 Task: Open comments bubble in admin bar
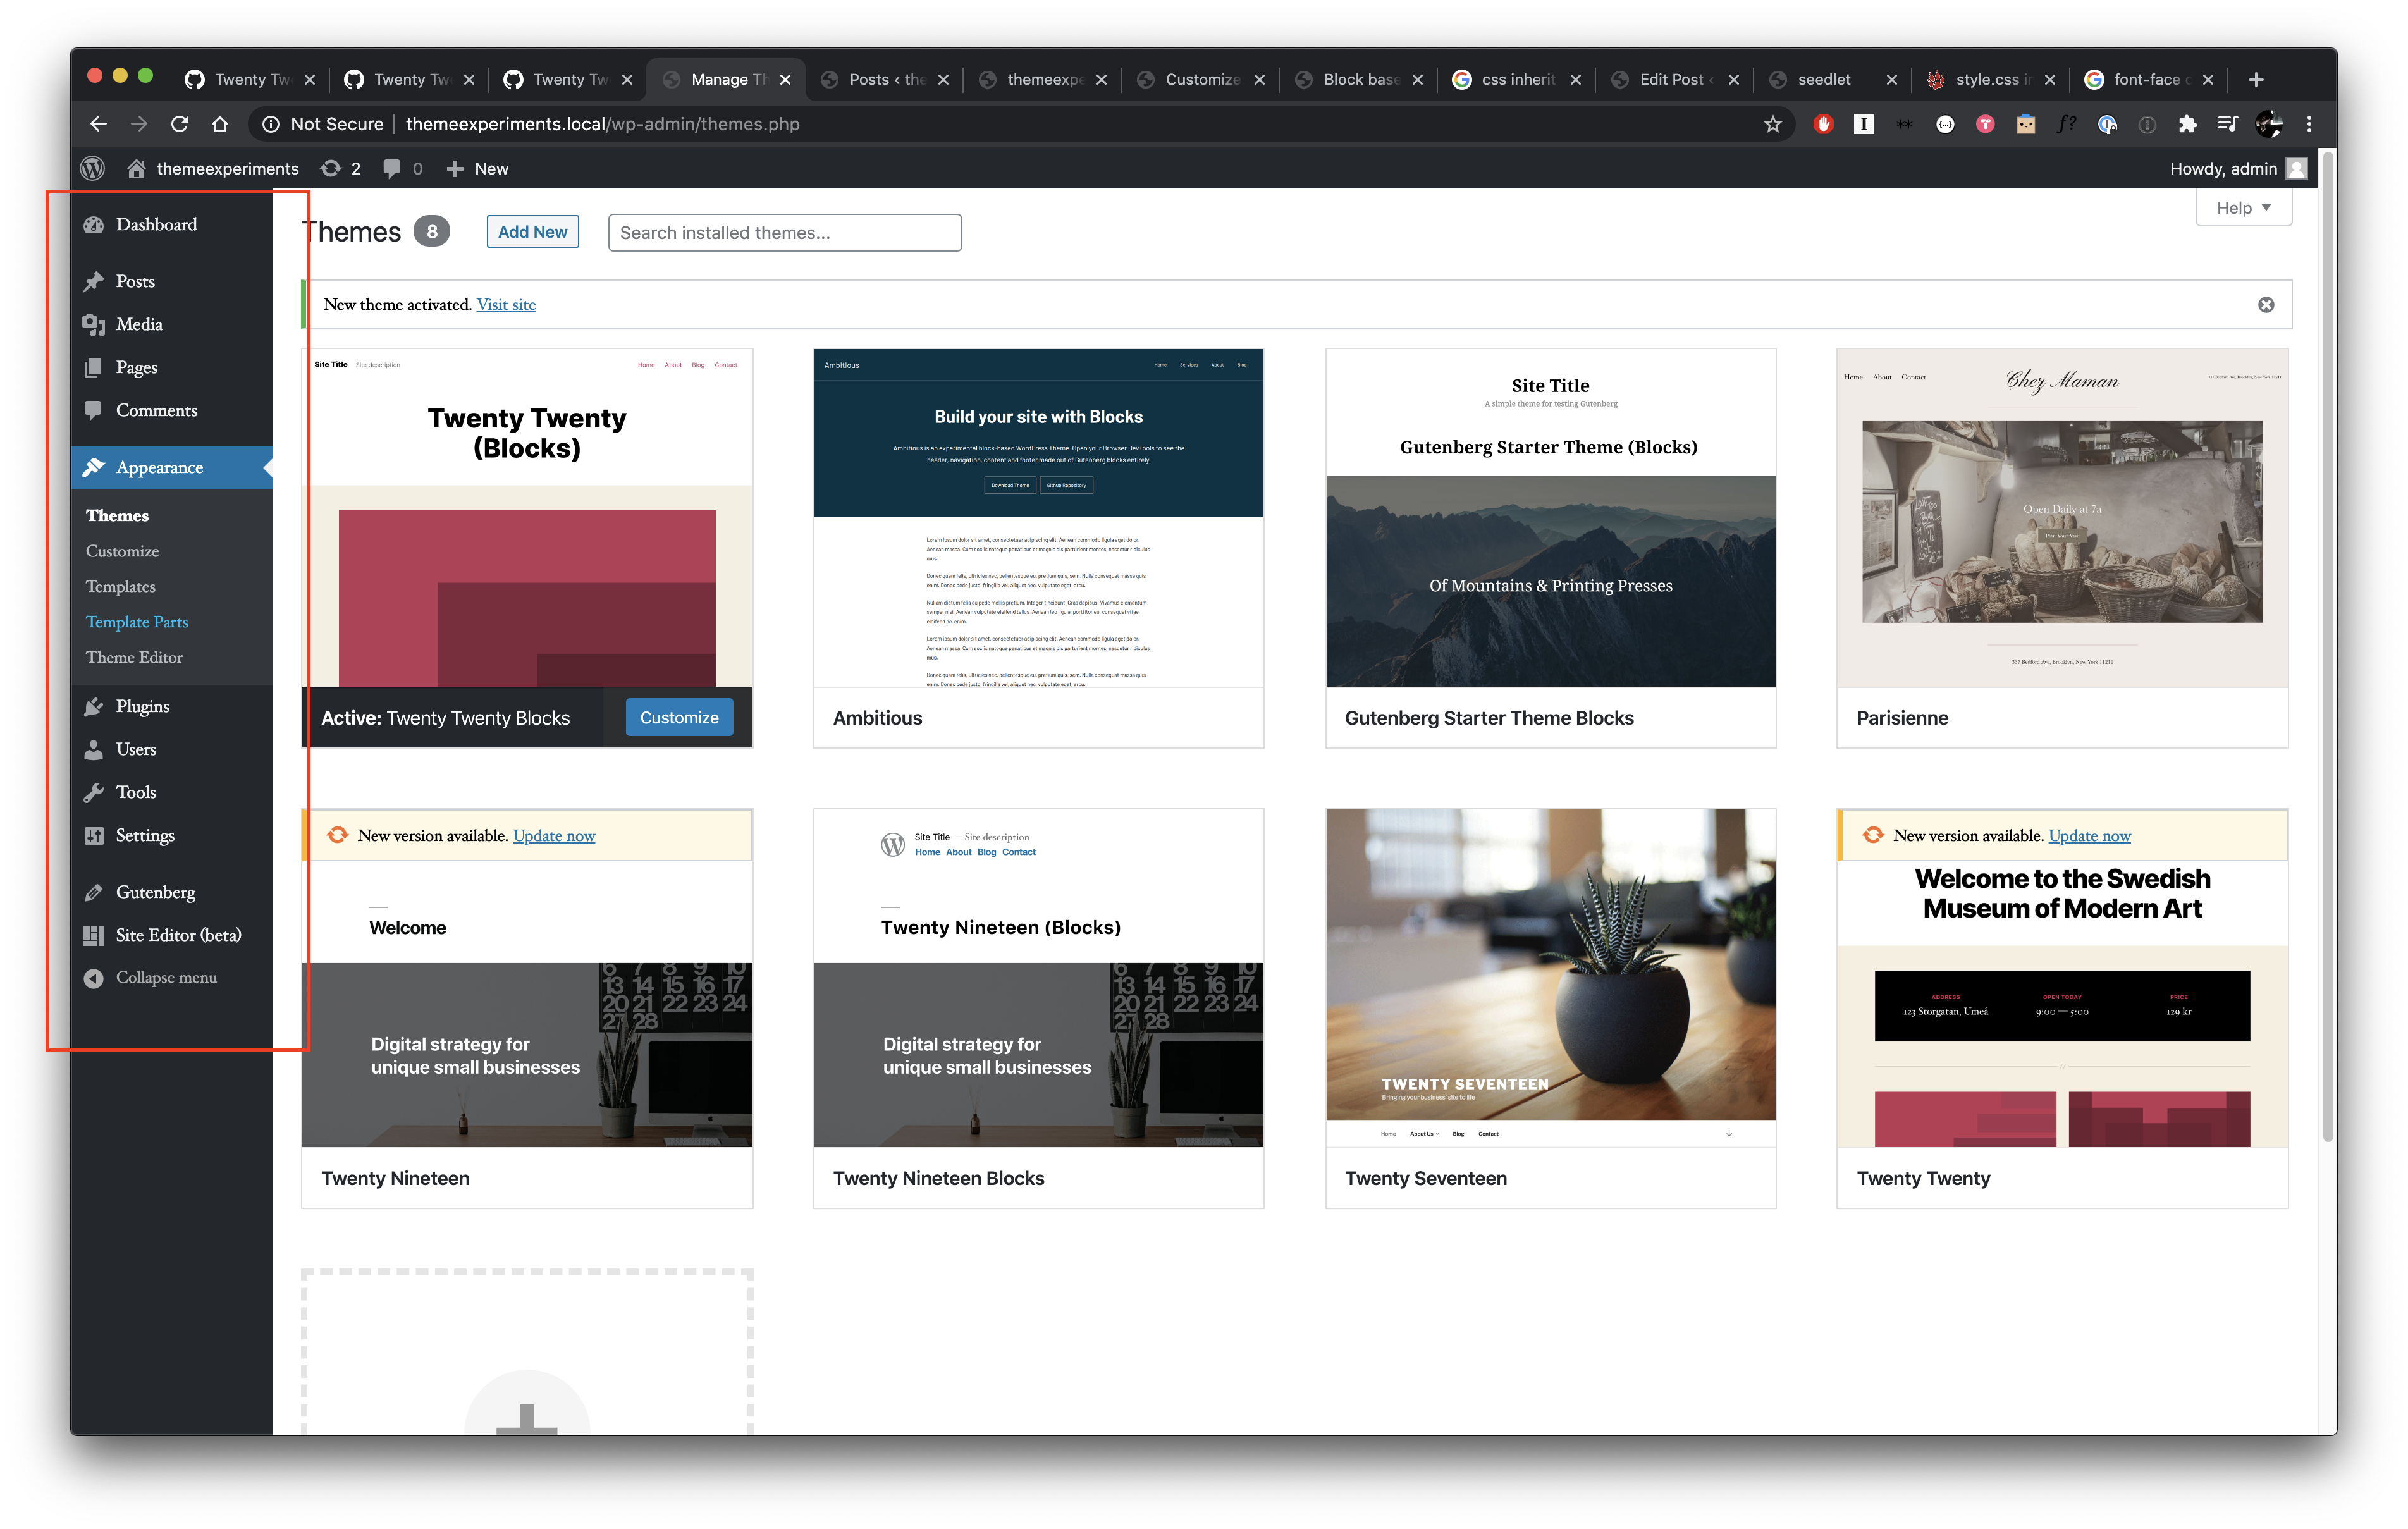[403, 168]
